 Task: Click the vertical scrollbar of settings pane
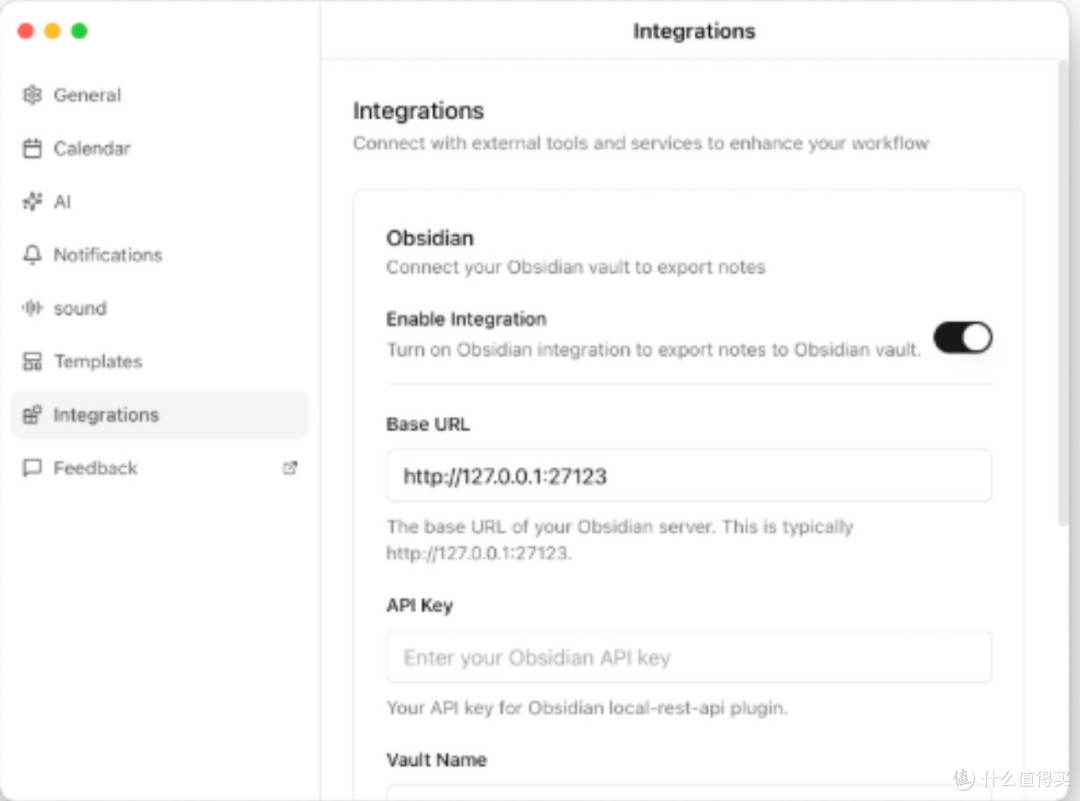pyautogui.click(x=1063, y=293)
